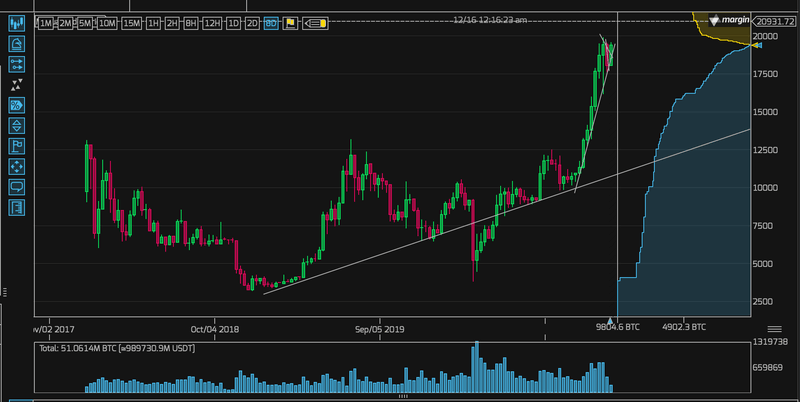Select the four-way move arrows tool

click(16, 167)
